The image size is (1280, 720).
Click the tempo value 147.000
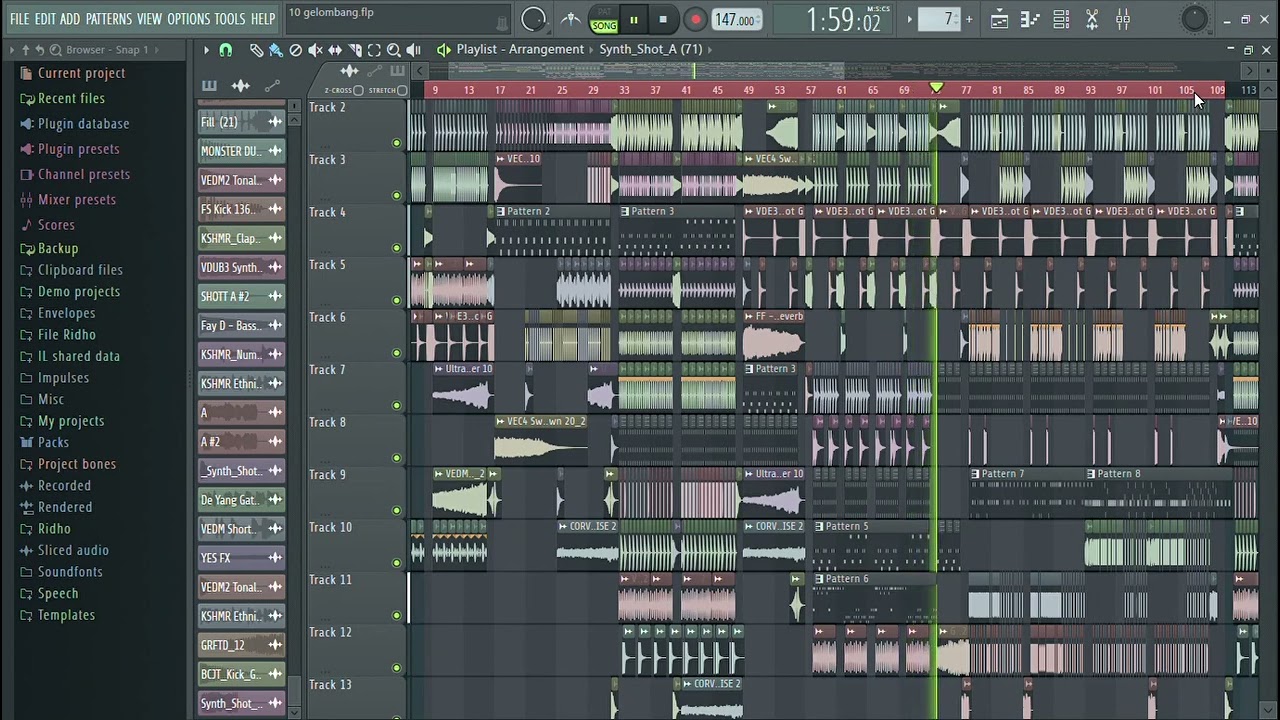(735, 20)
